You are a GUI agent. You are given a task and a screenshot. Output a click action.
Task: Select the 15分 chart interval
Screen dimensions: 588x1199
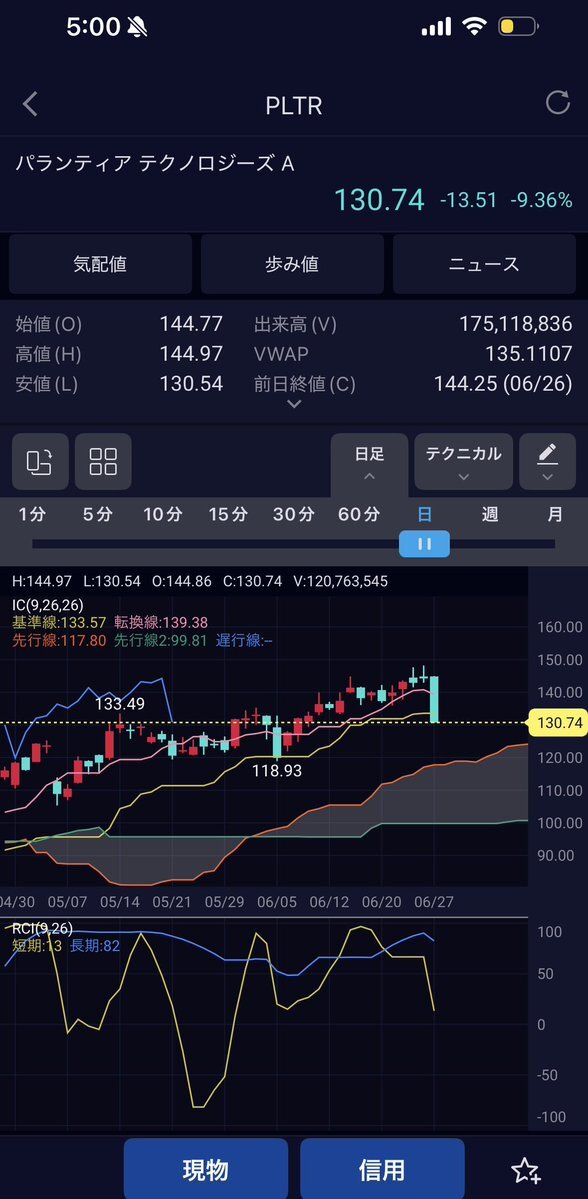point(229,515)
